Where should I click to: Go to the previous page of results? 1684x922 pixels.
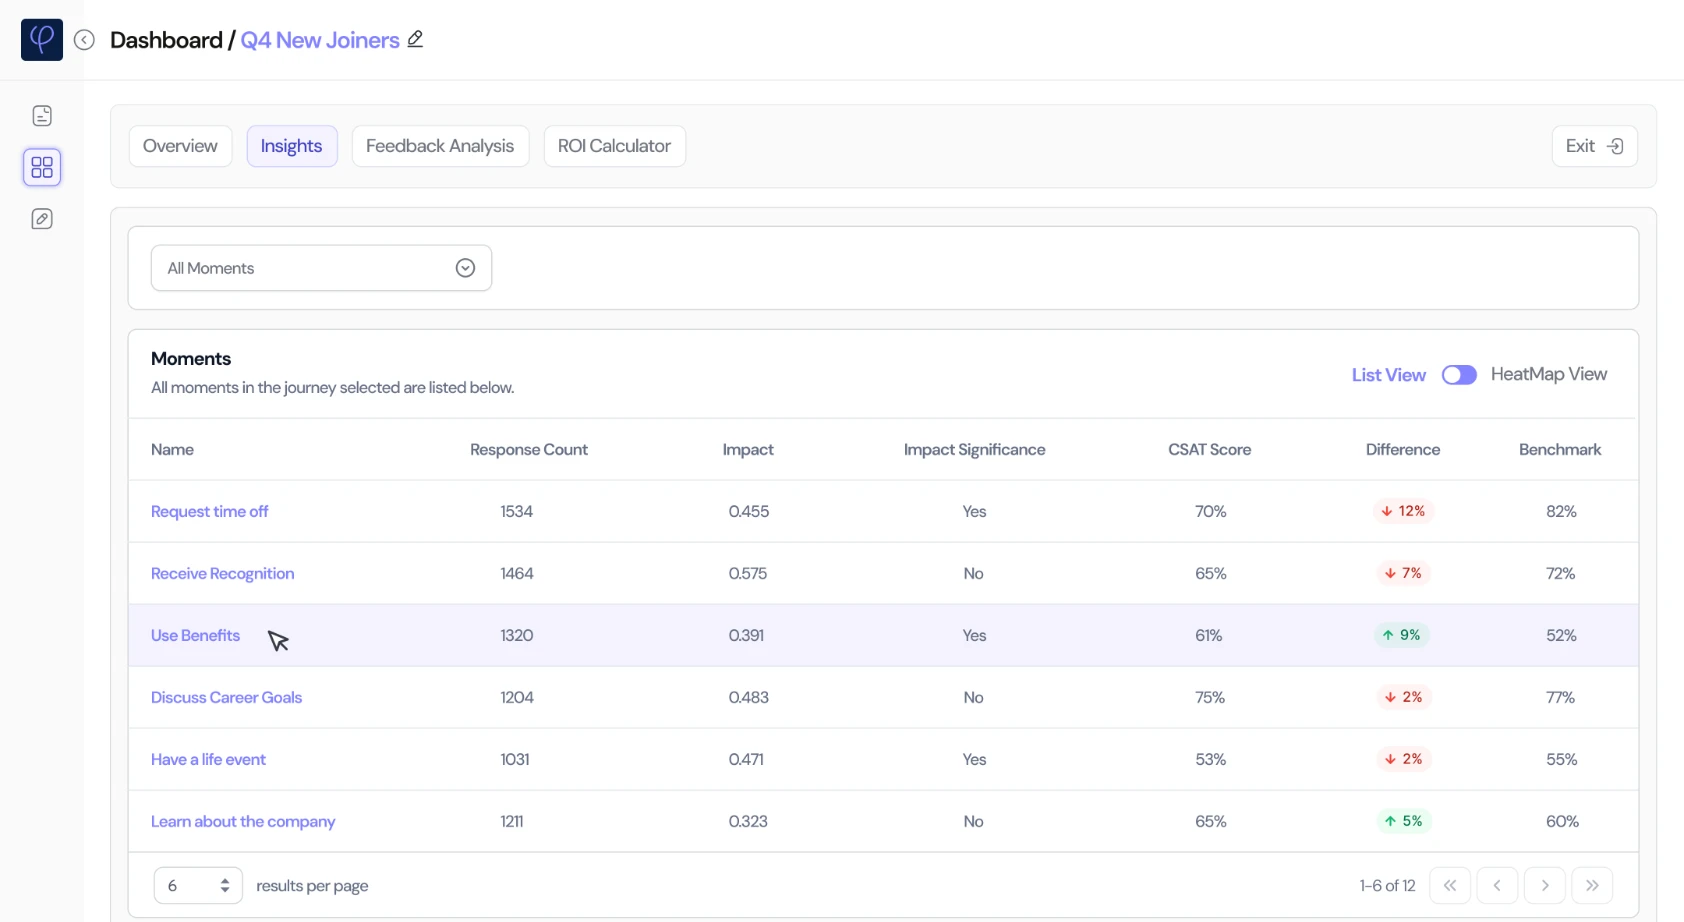tap(1497, 886)
